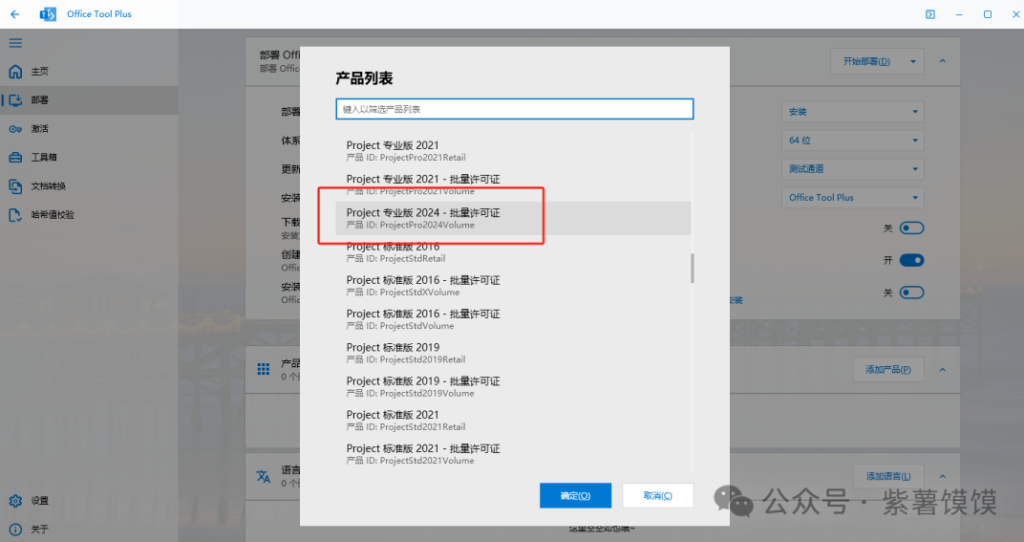Disable the switch labeled 开

coord(911,260)
